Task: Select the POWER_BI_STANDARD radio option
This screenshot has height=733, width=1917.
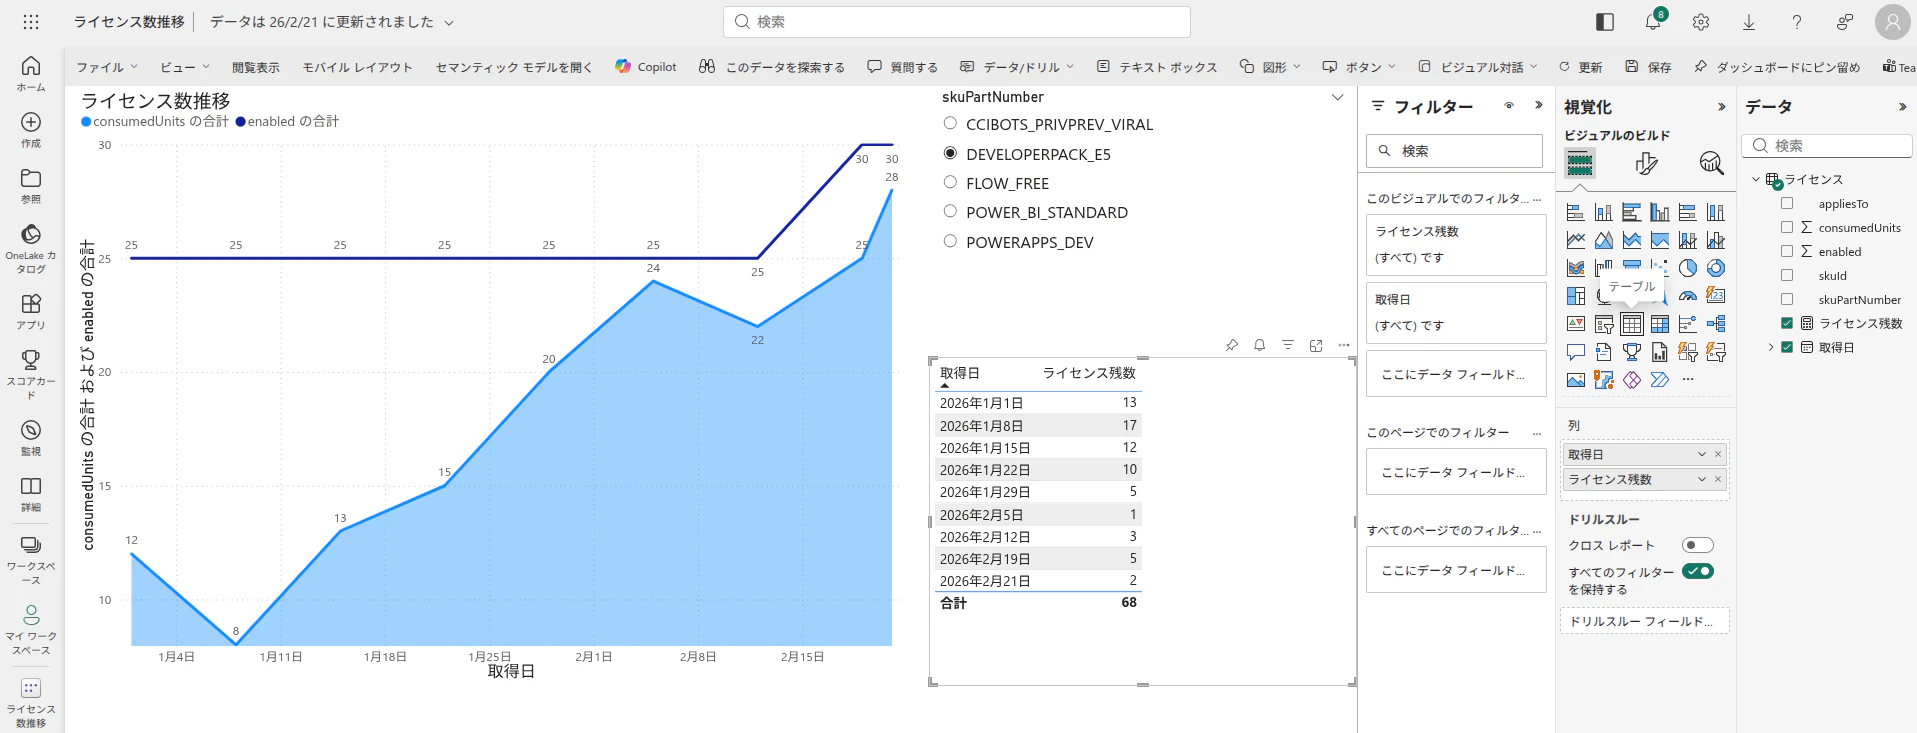Action: (950, 211)
